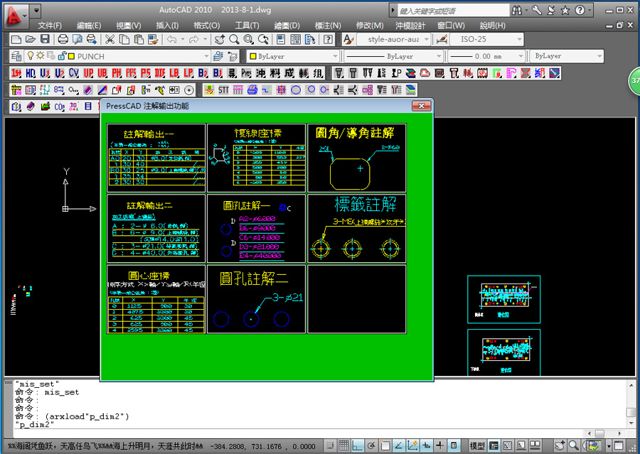Open a drawing with the Open icon

(x=31, y=40)
